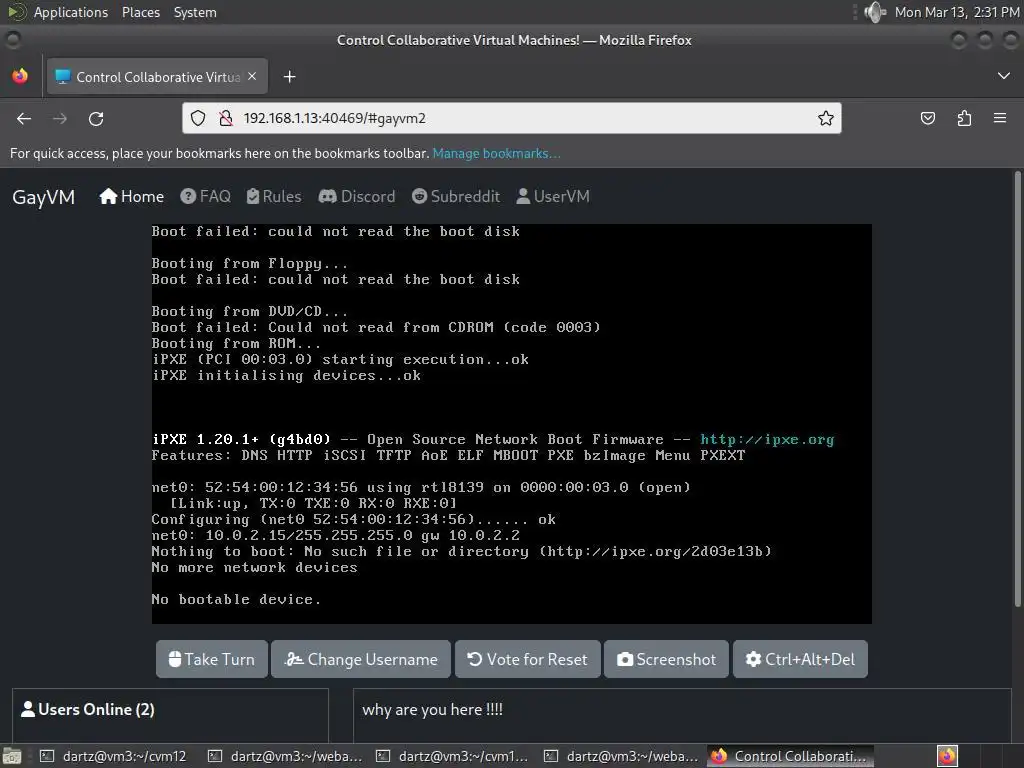Image resolution: width=1024 pixels, height=768 pixels.
Task: Open the Rules nav link
Action: click(274, 197)
